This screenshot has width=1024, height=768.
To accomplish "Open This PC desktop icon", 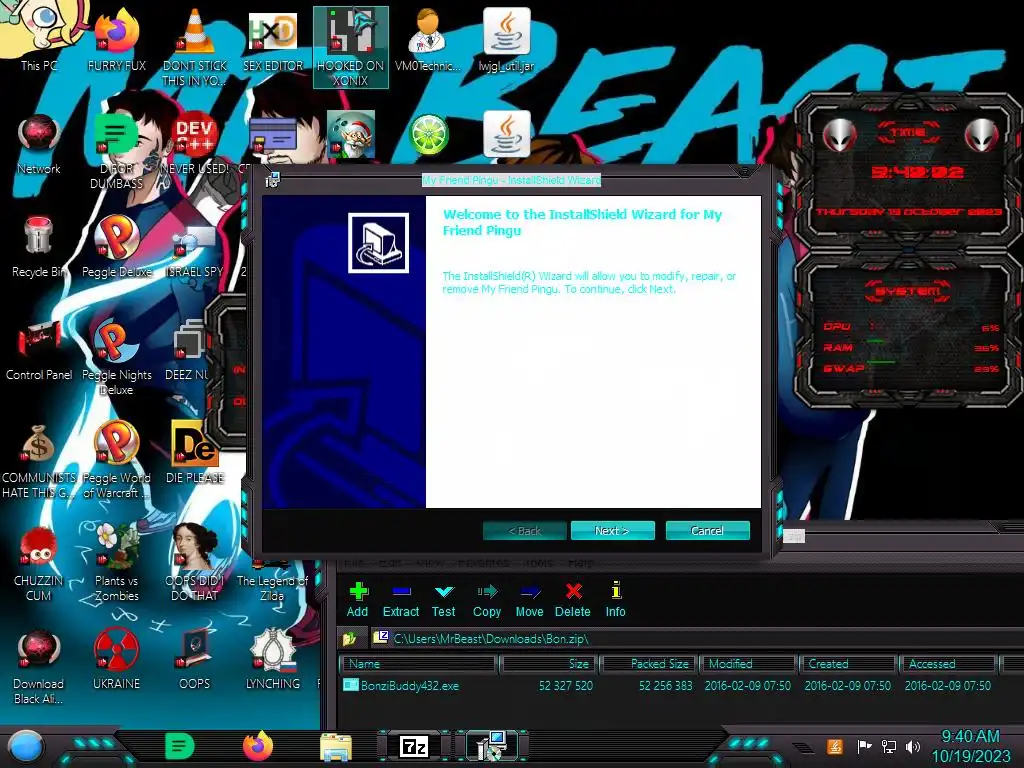I will (39, 38).
